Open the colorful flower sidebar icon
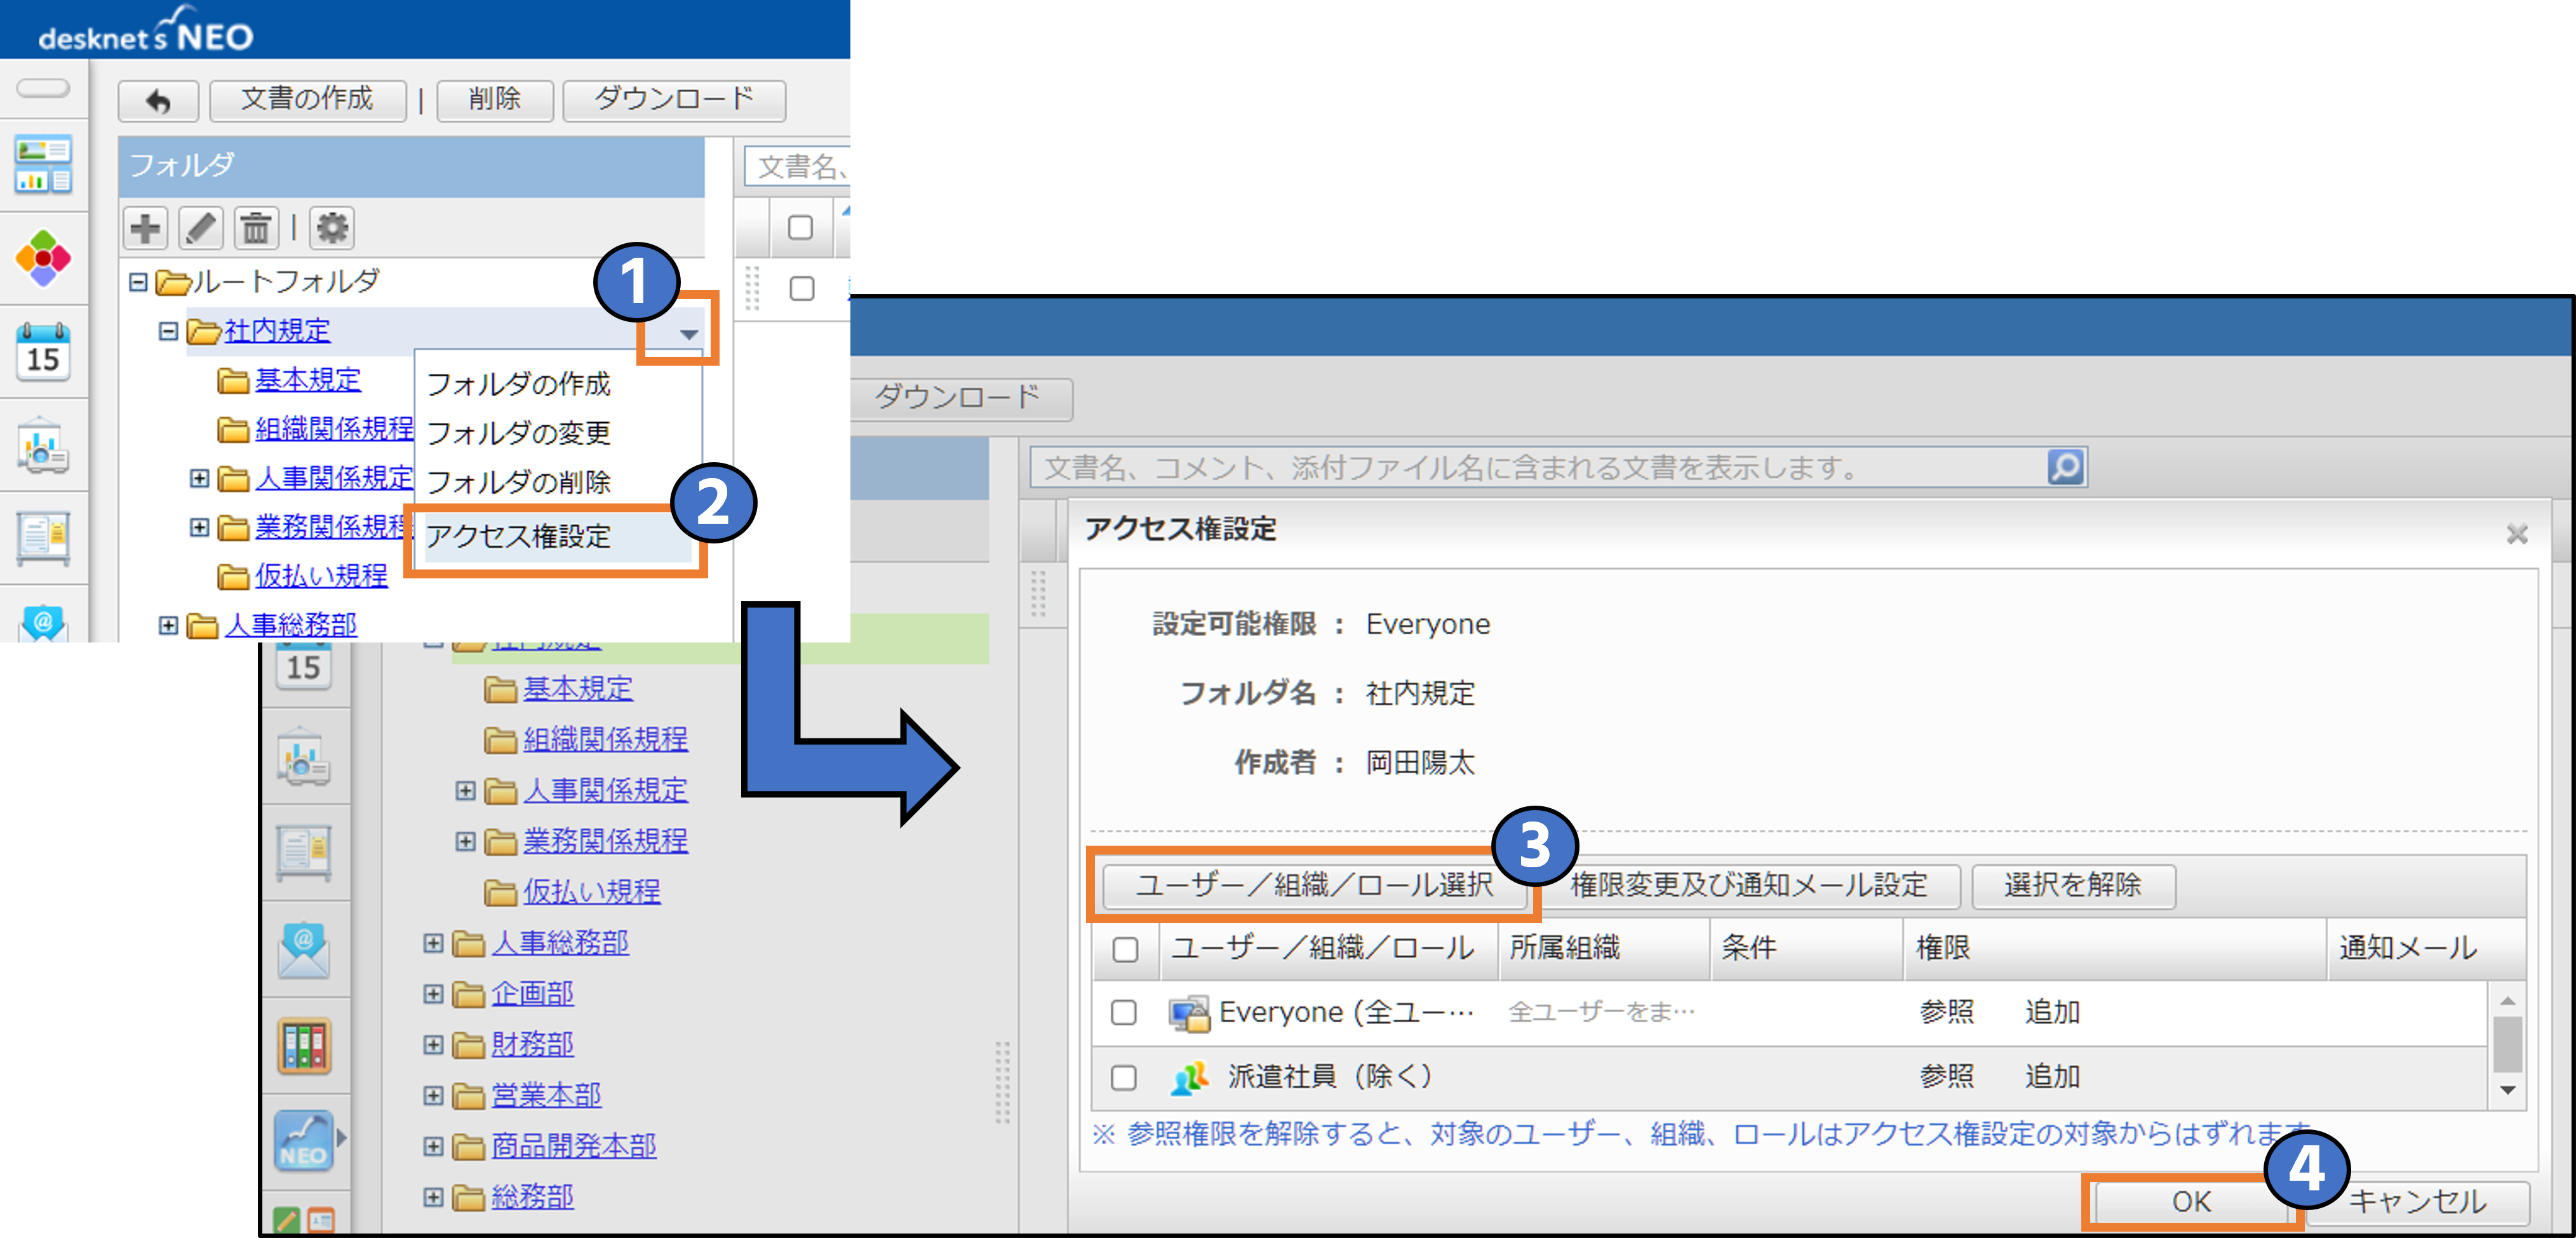Image resolution: width=2576 pixels, height=1238 pixels. (43, 258)
